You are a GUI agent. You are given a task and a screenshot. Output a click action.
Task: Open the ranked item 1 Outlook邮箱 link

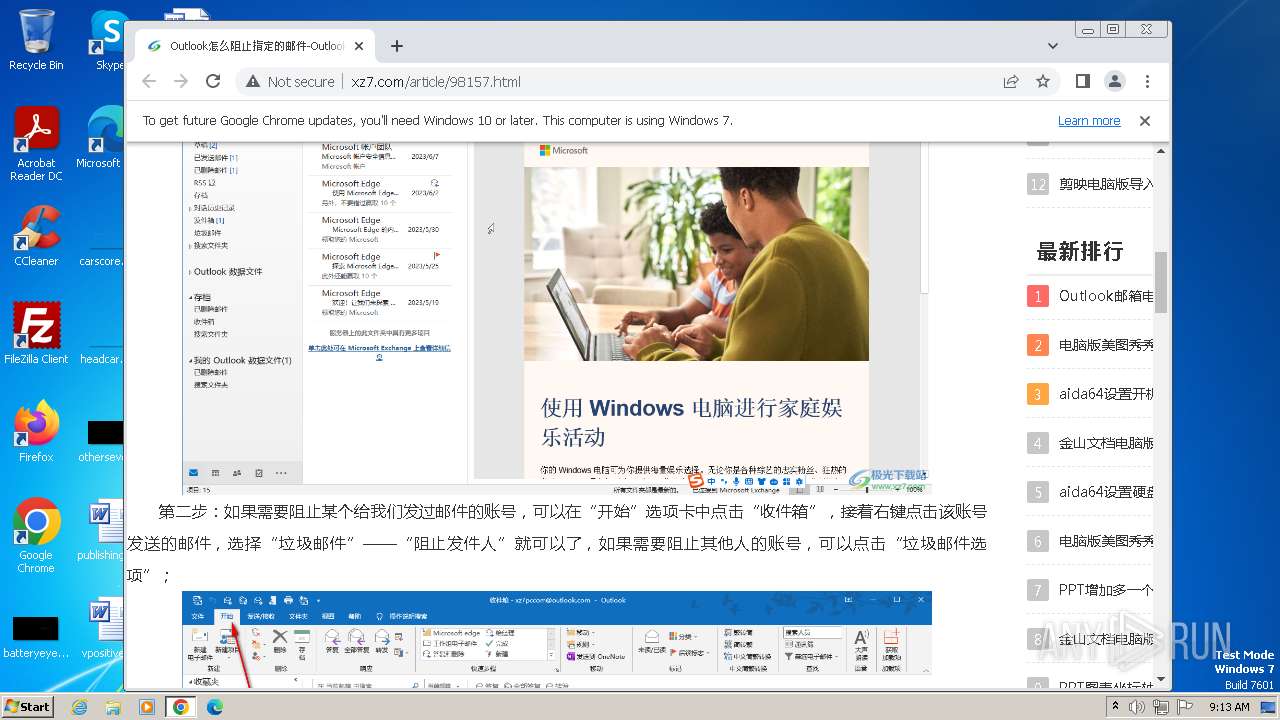tap(1106, 296)
